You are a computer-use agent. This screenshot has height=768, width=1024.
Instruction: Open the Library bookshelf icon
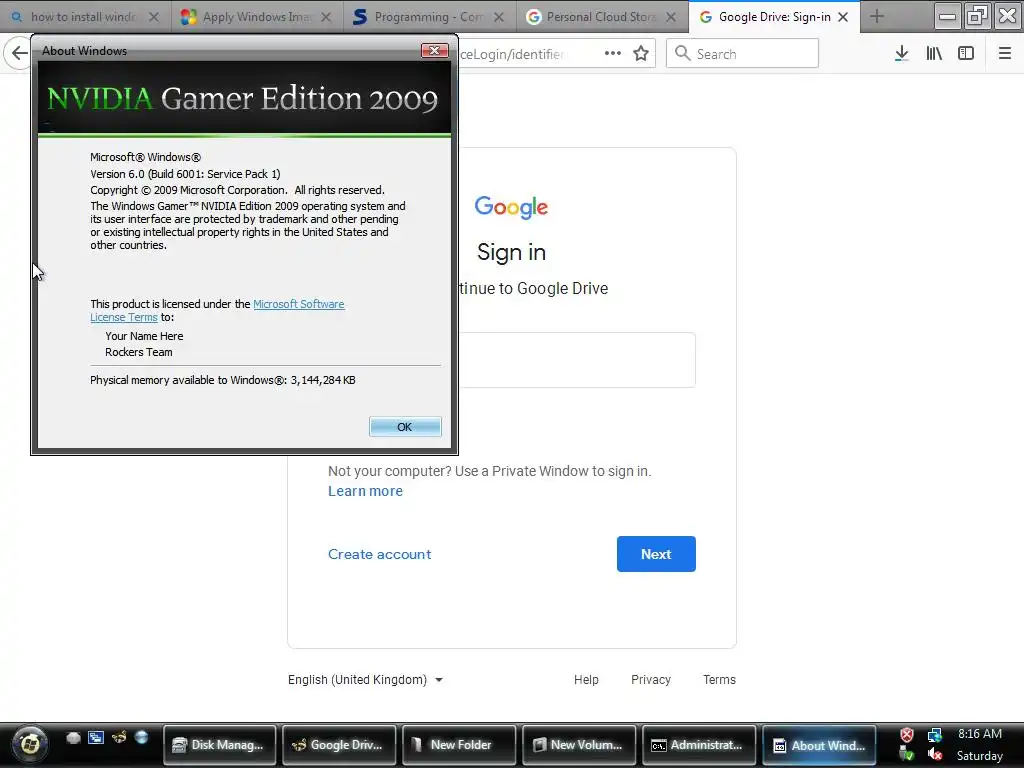[934, 54]
